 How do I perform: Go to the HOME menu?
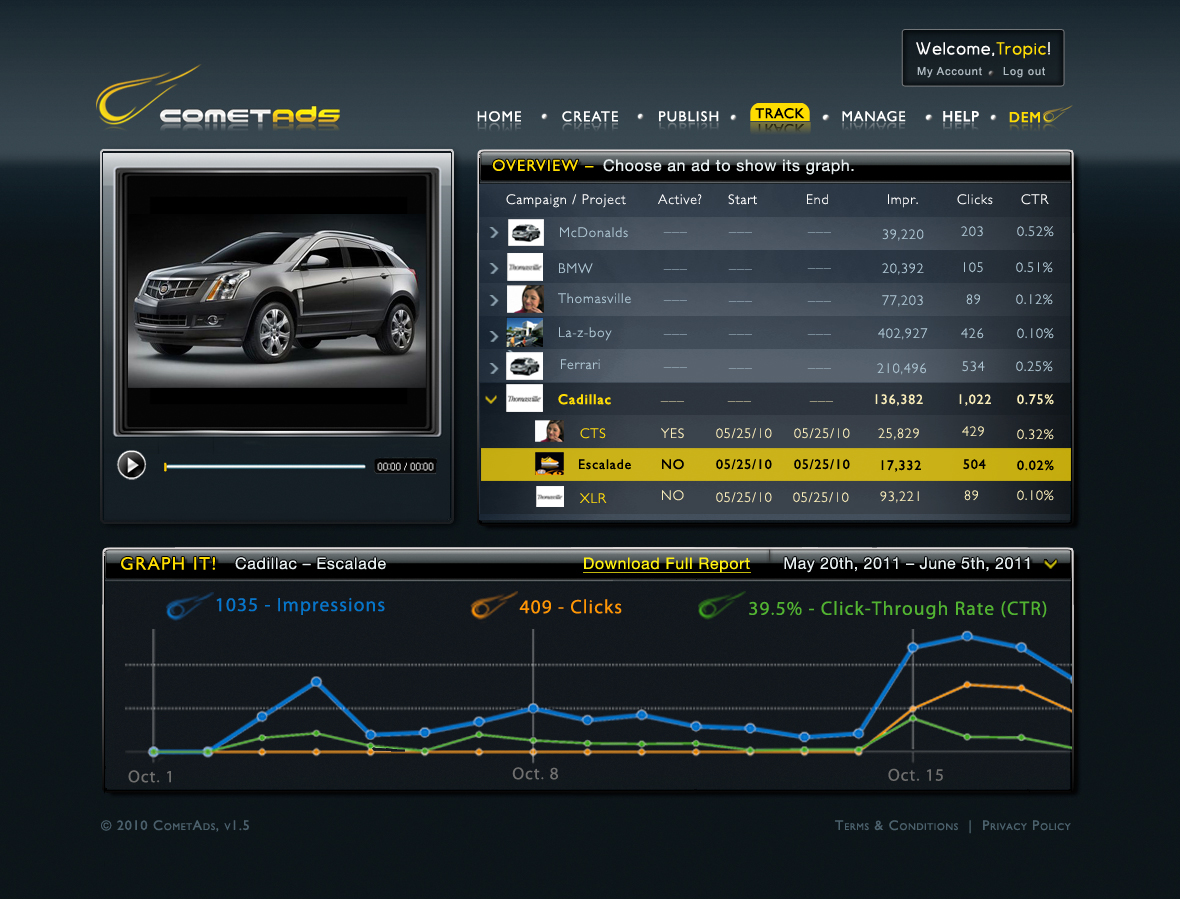pos(499,117)
